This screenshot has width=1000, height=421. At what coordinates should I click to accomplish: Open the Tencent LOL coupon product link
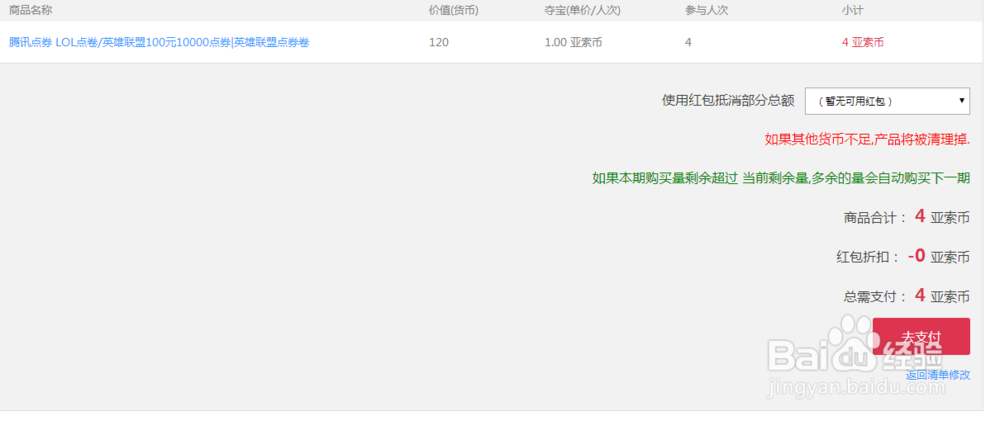[x=159, y=43]
